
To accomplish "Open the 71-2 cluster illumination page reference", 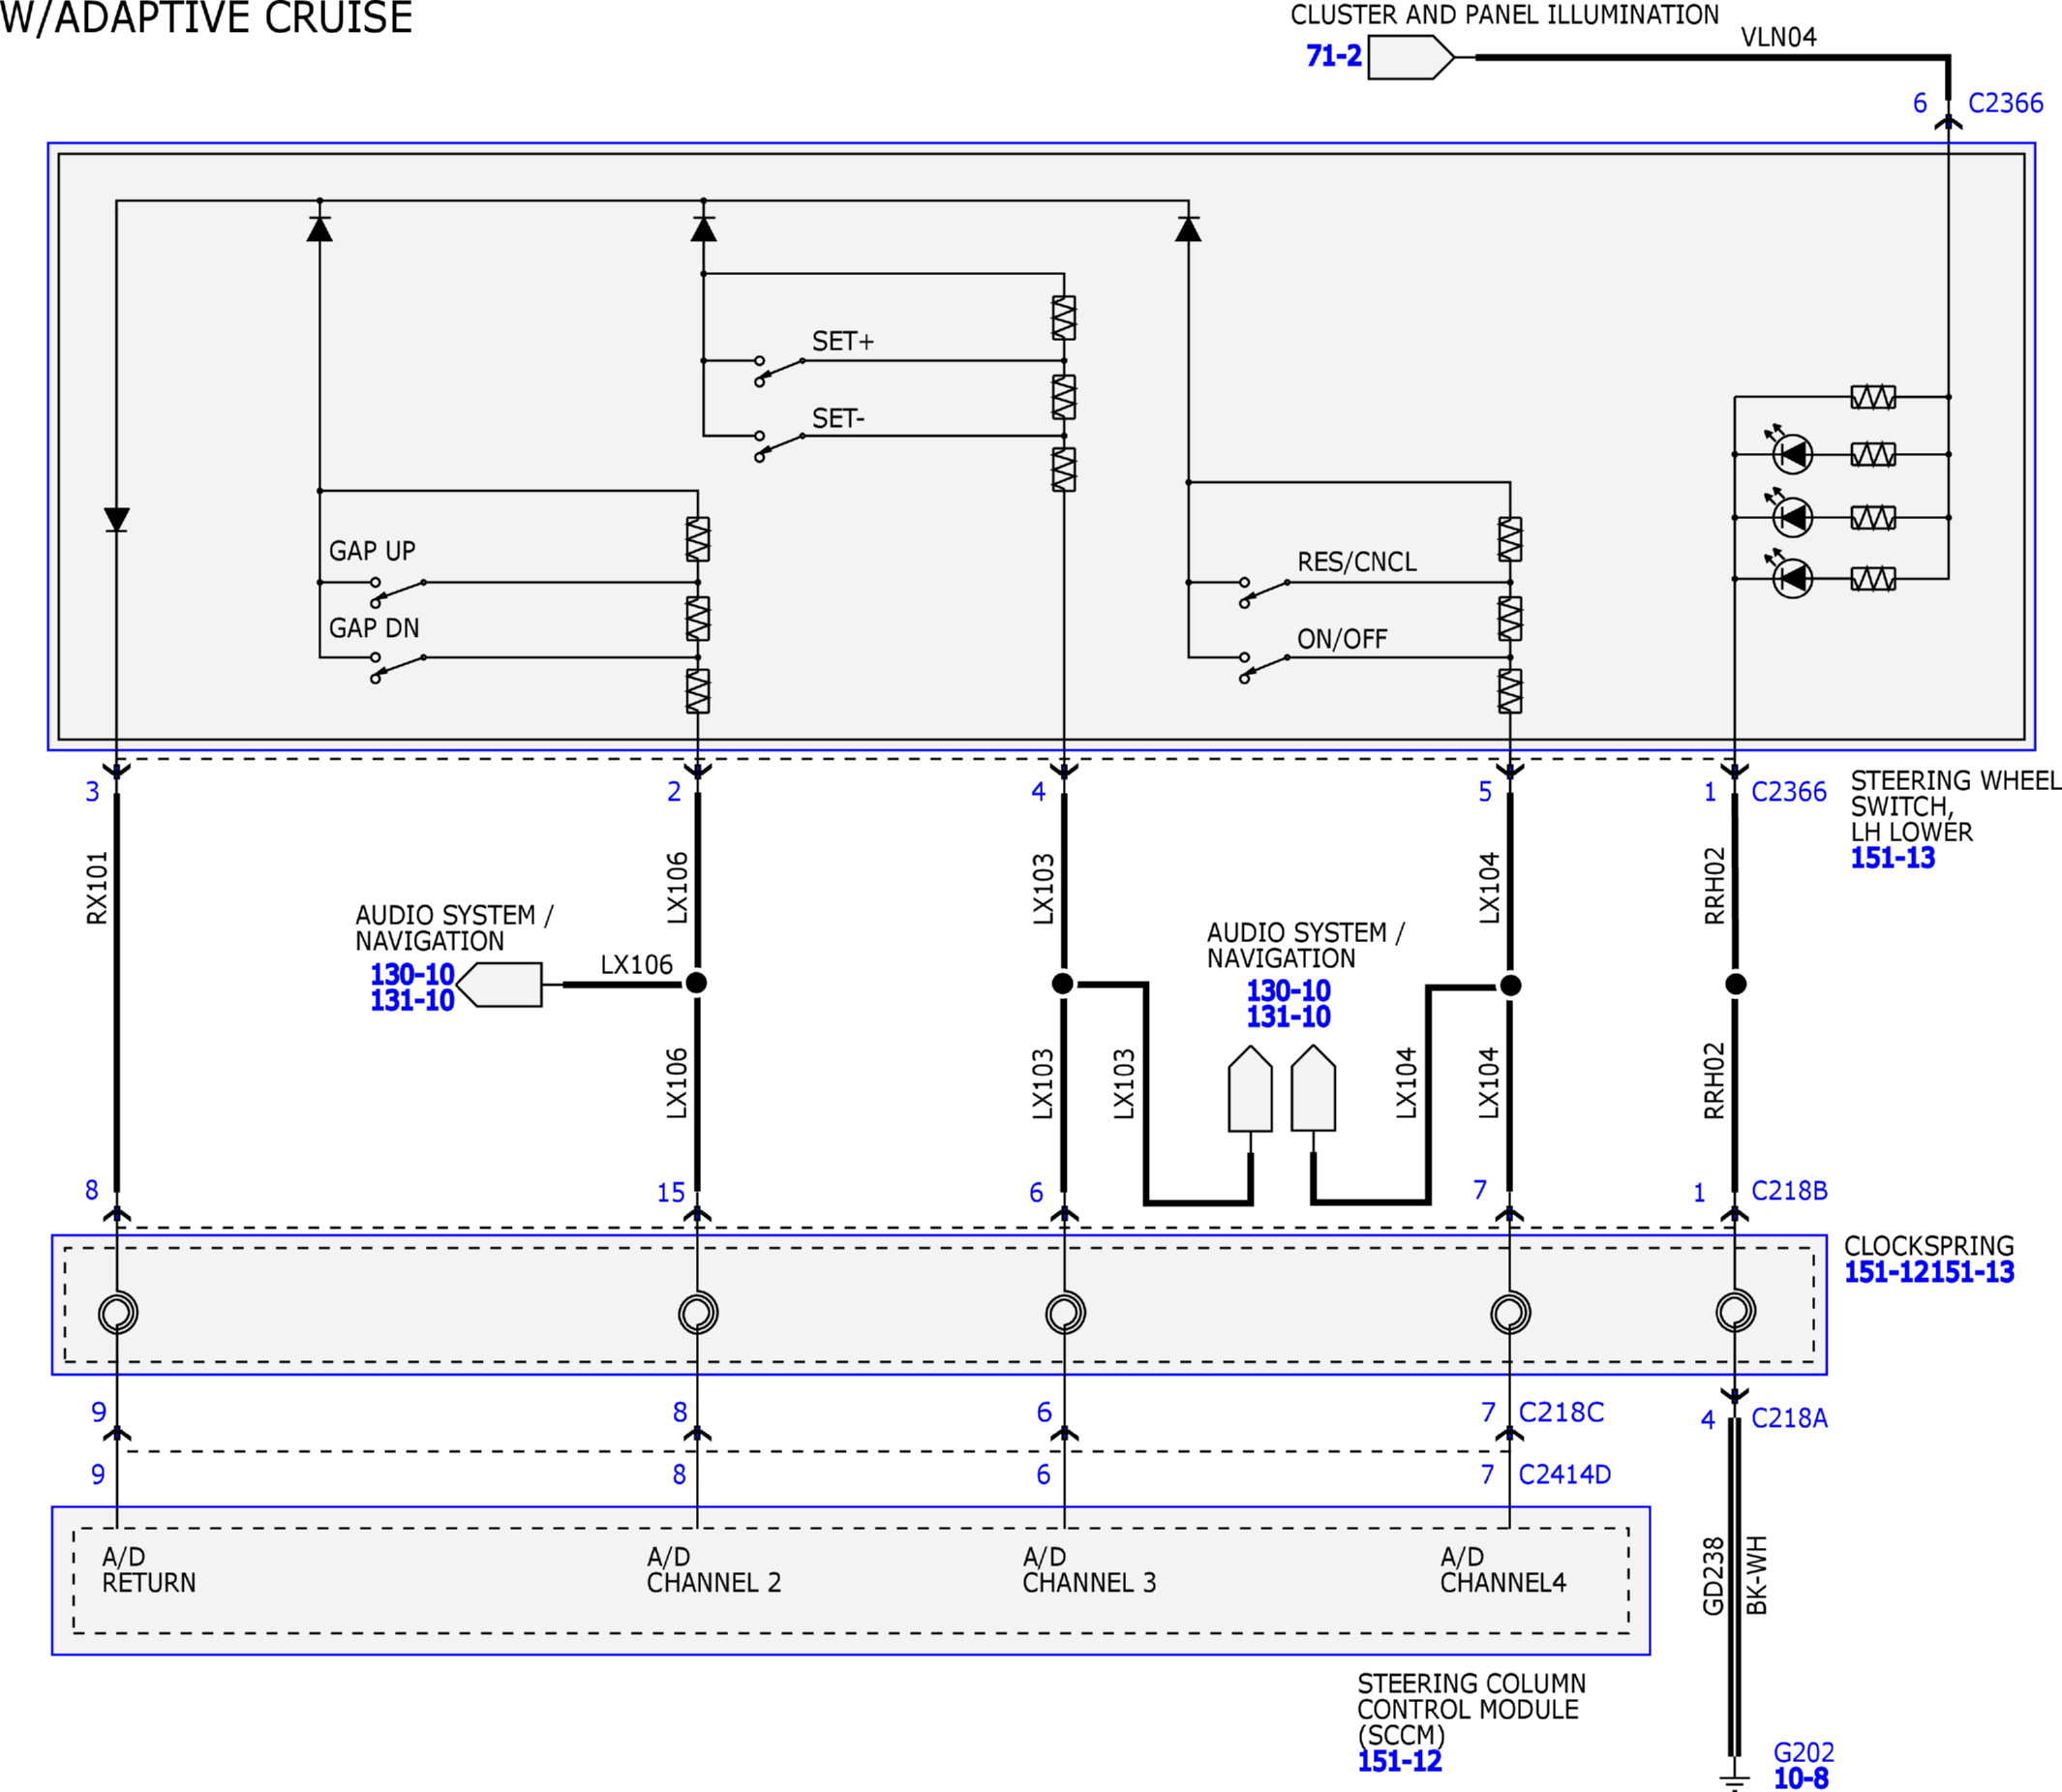I will [1333, 56].
